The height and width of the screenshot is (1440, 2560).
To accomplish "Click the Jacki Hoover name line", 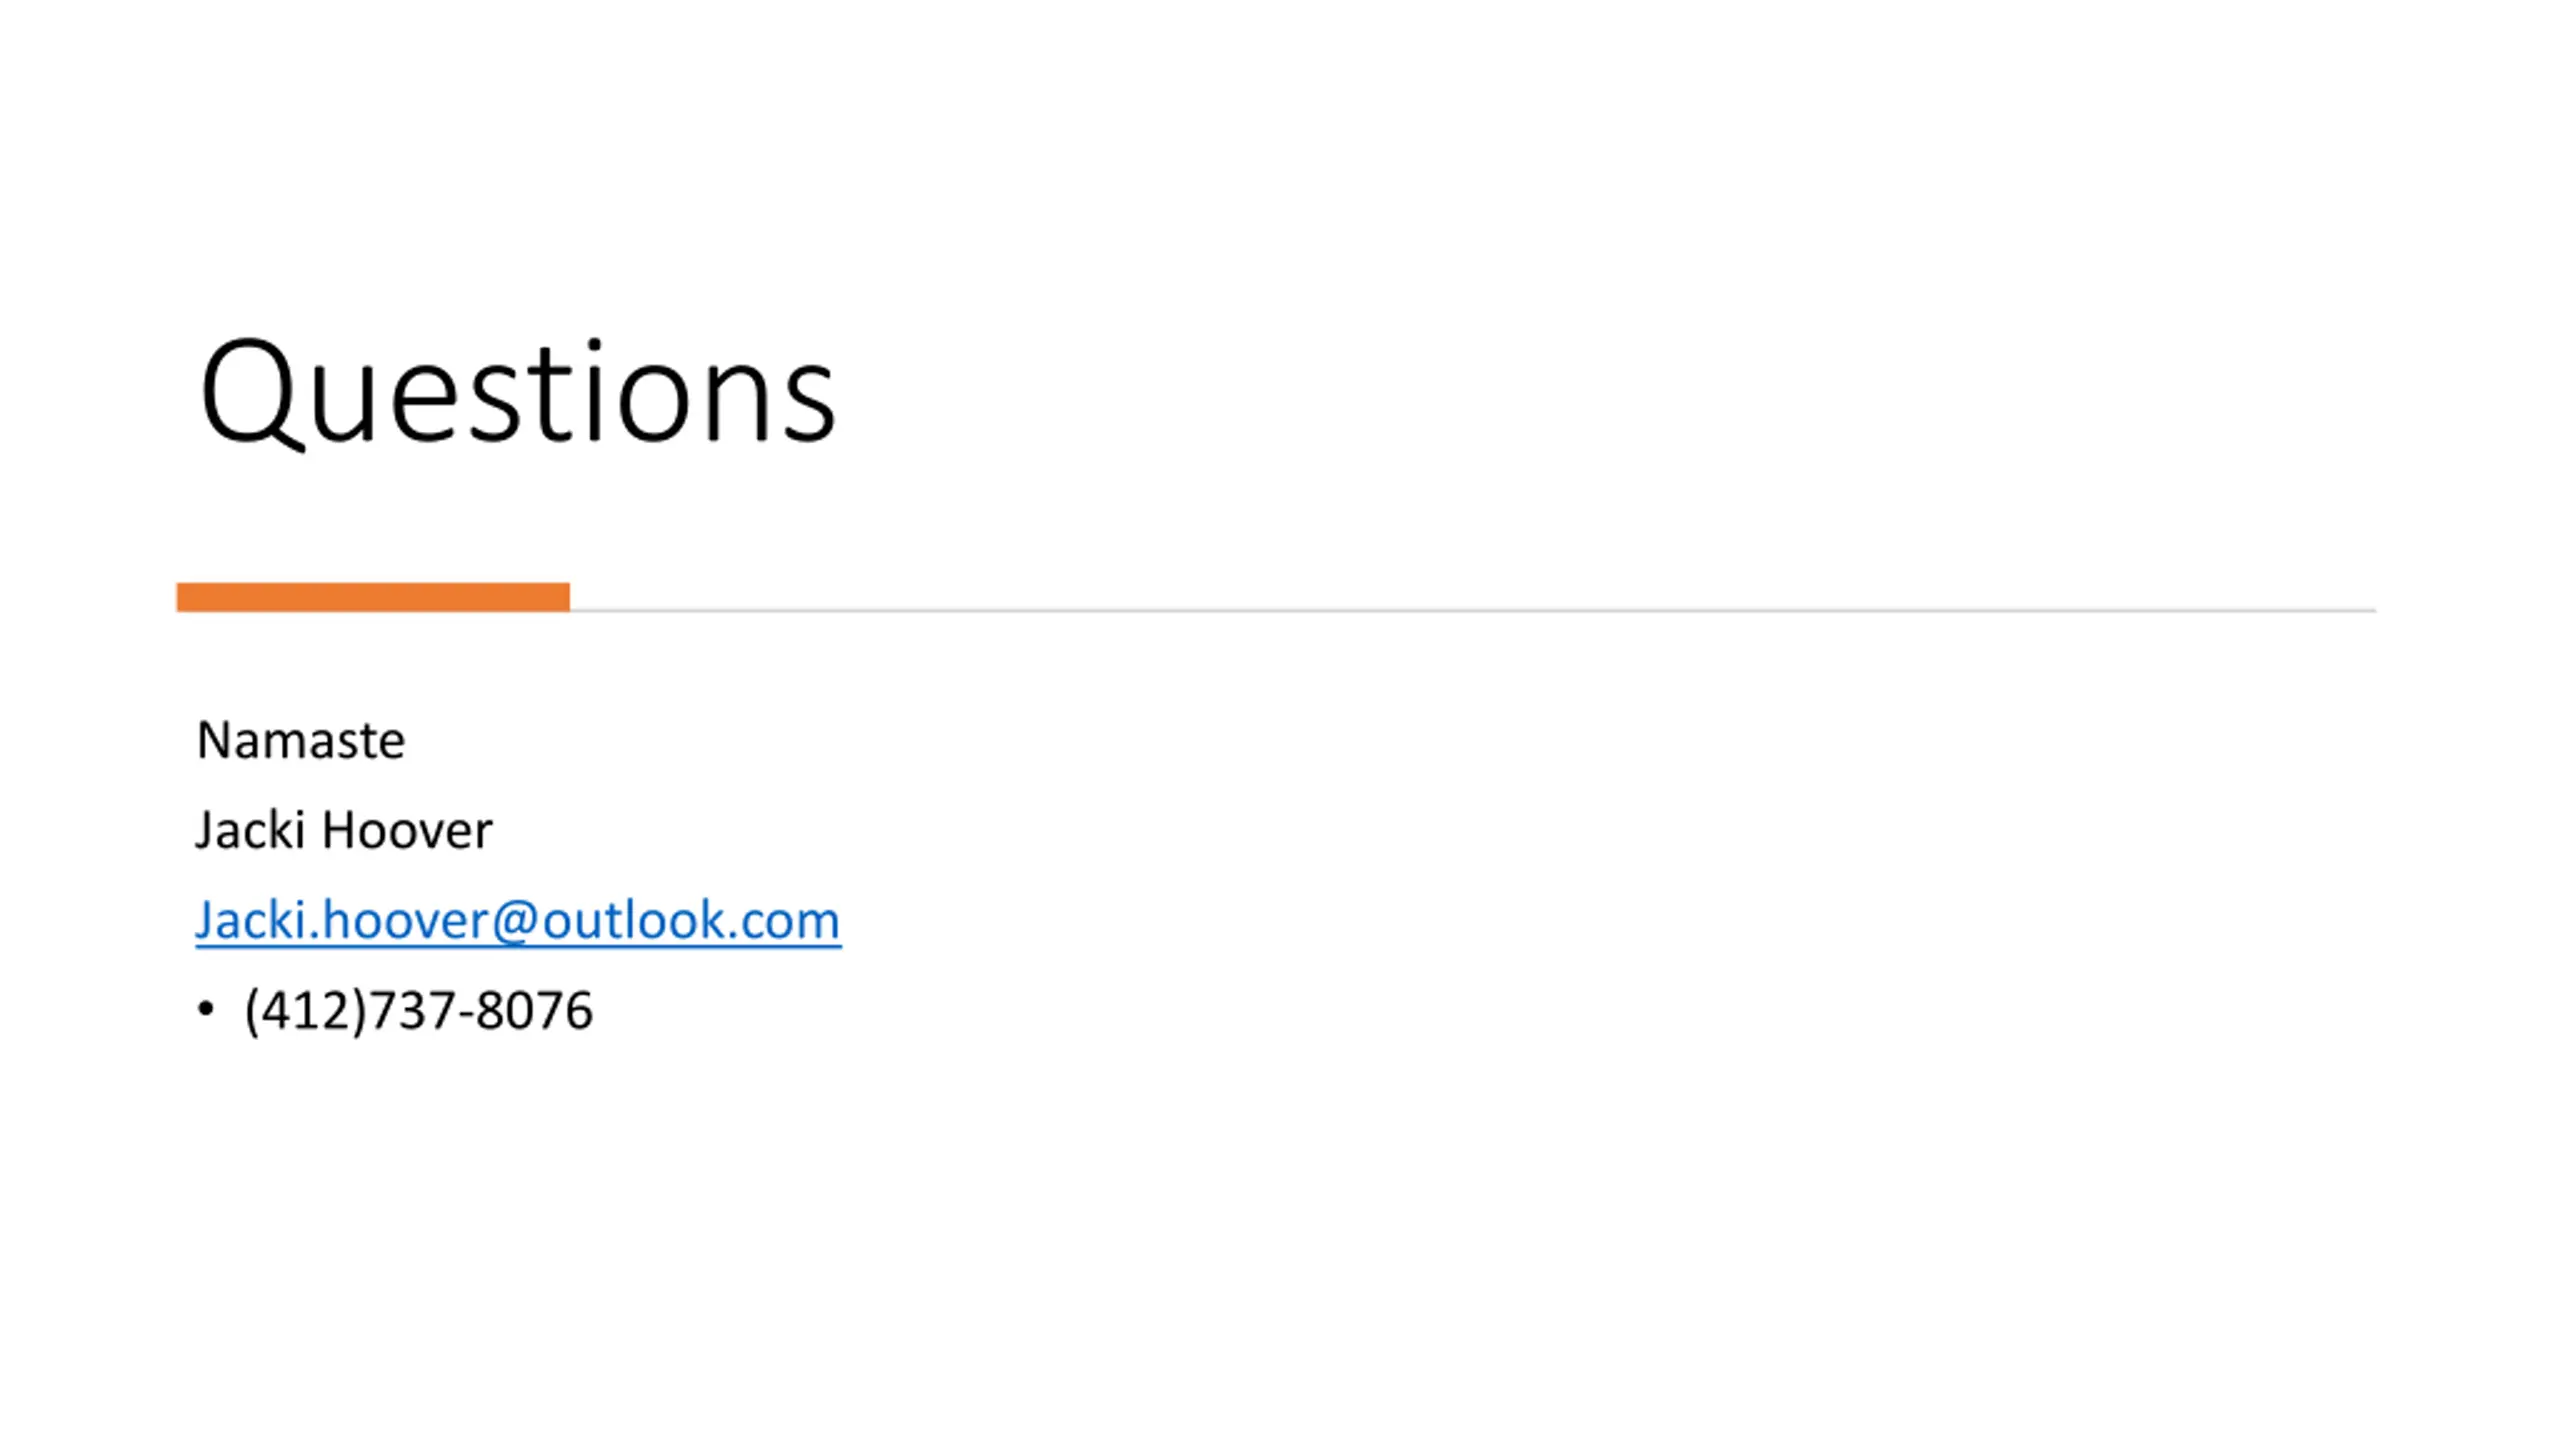I will pyautogui.click(x=343, y=831).
